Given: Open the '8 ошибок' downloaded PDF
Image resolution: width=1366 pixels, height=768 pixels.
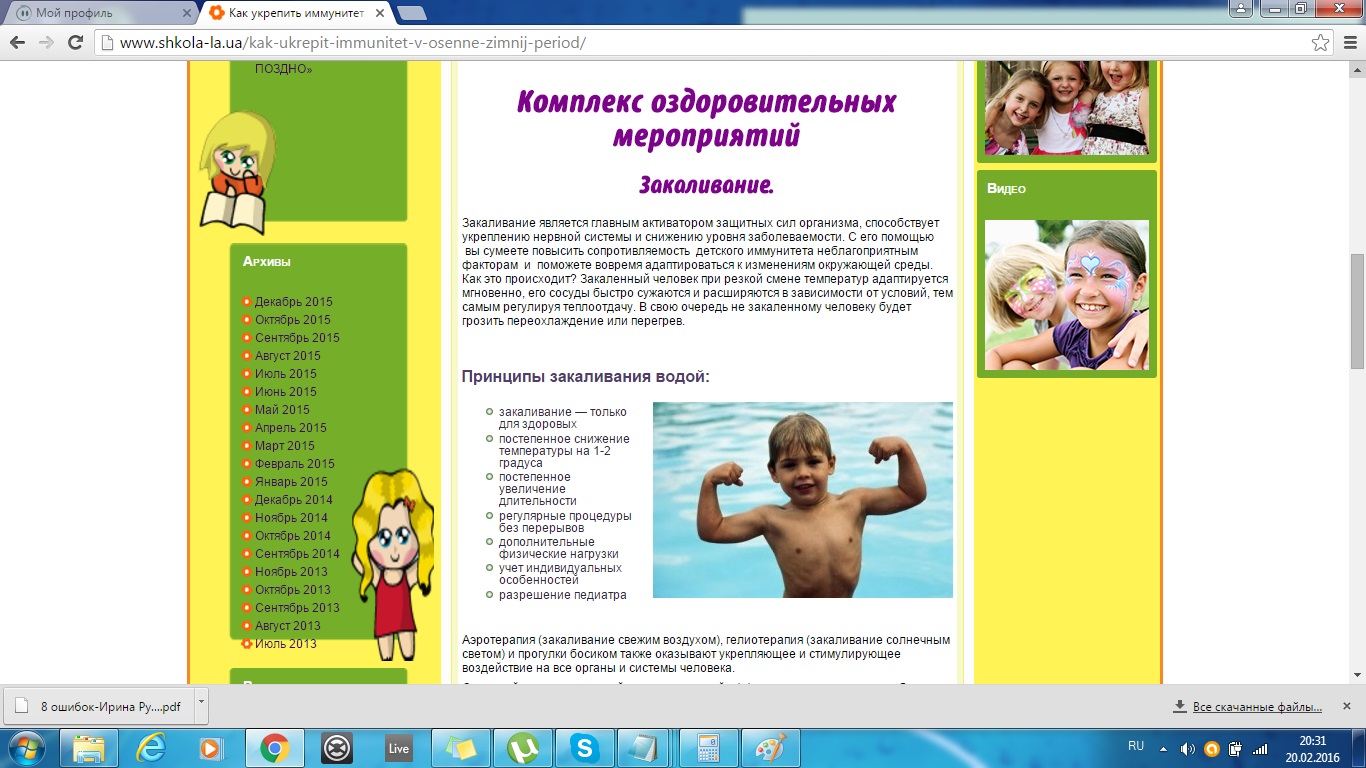Looking at the screenshot, I should (100, 704).
